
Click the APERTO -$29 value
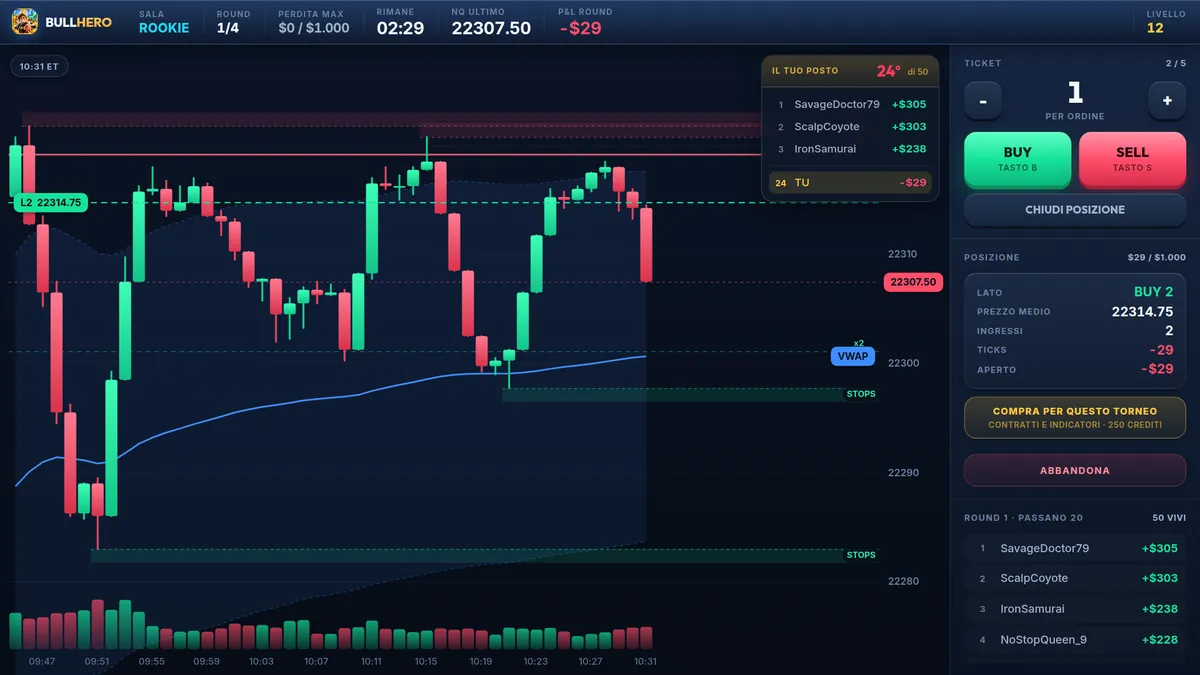[1157, 369]
